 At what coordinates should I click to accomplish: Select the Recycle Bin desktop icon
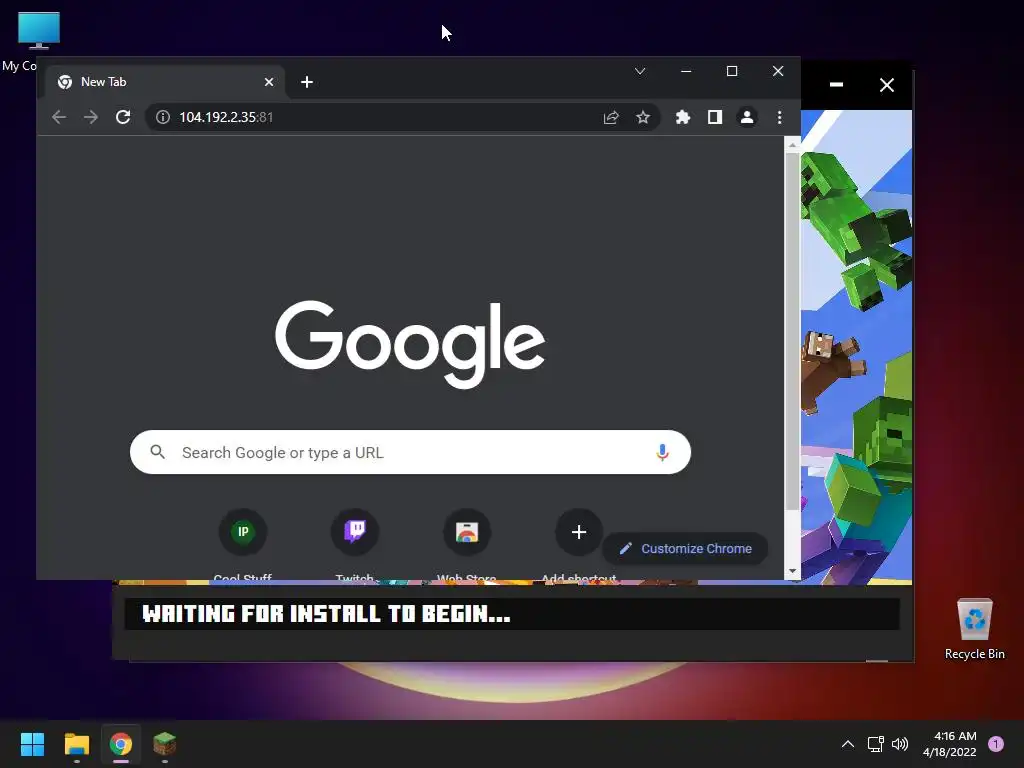coord(974,628)
